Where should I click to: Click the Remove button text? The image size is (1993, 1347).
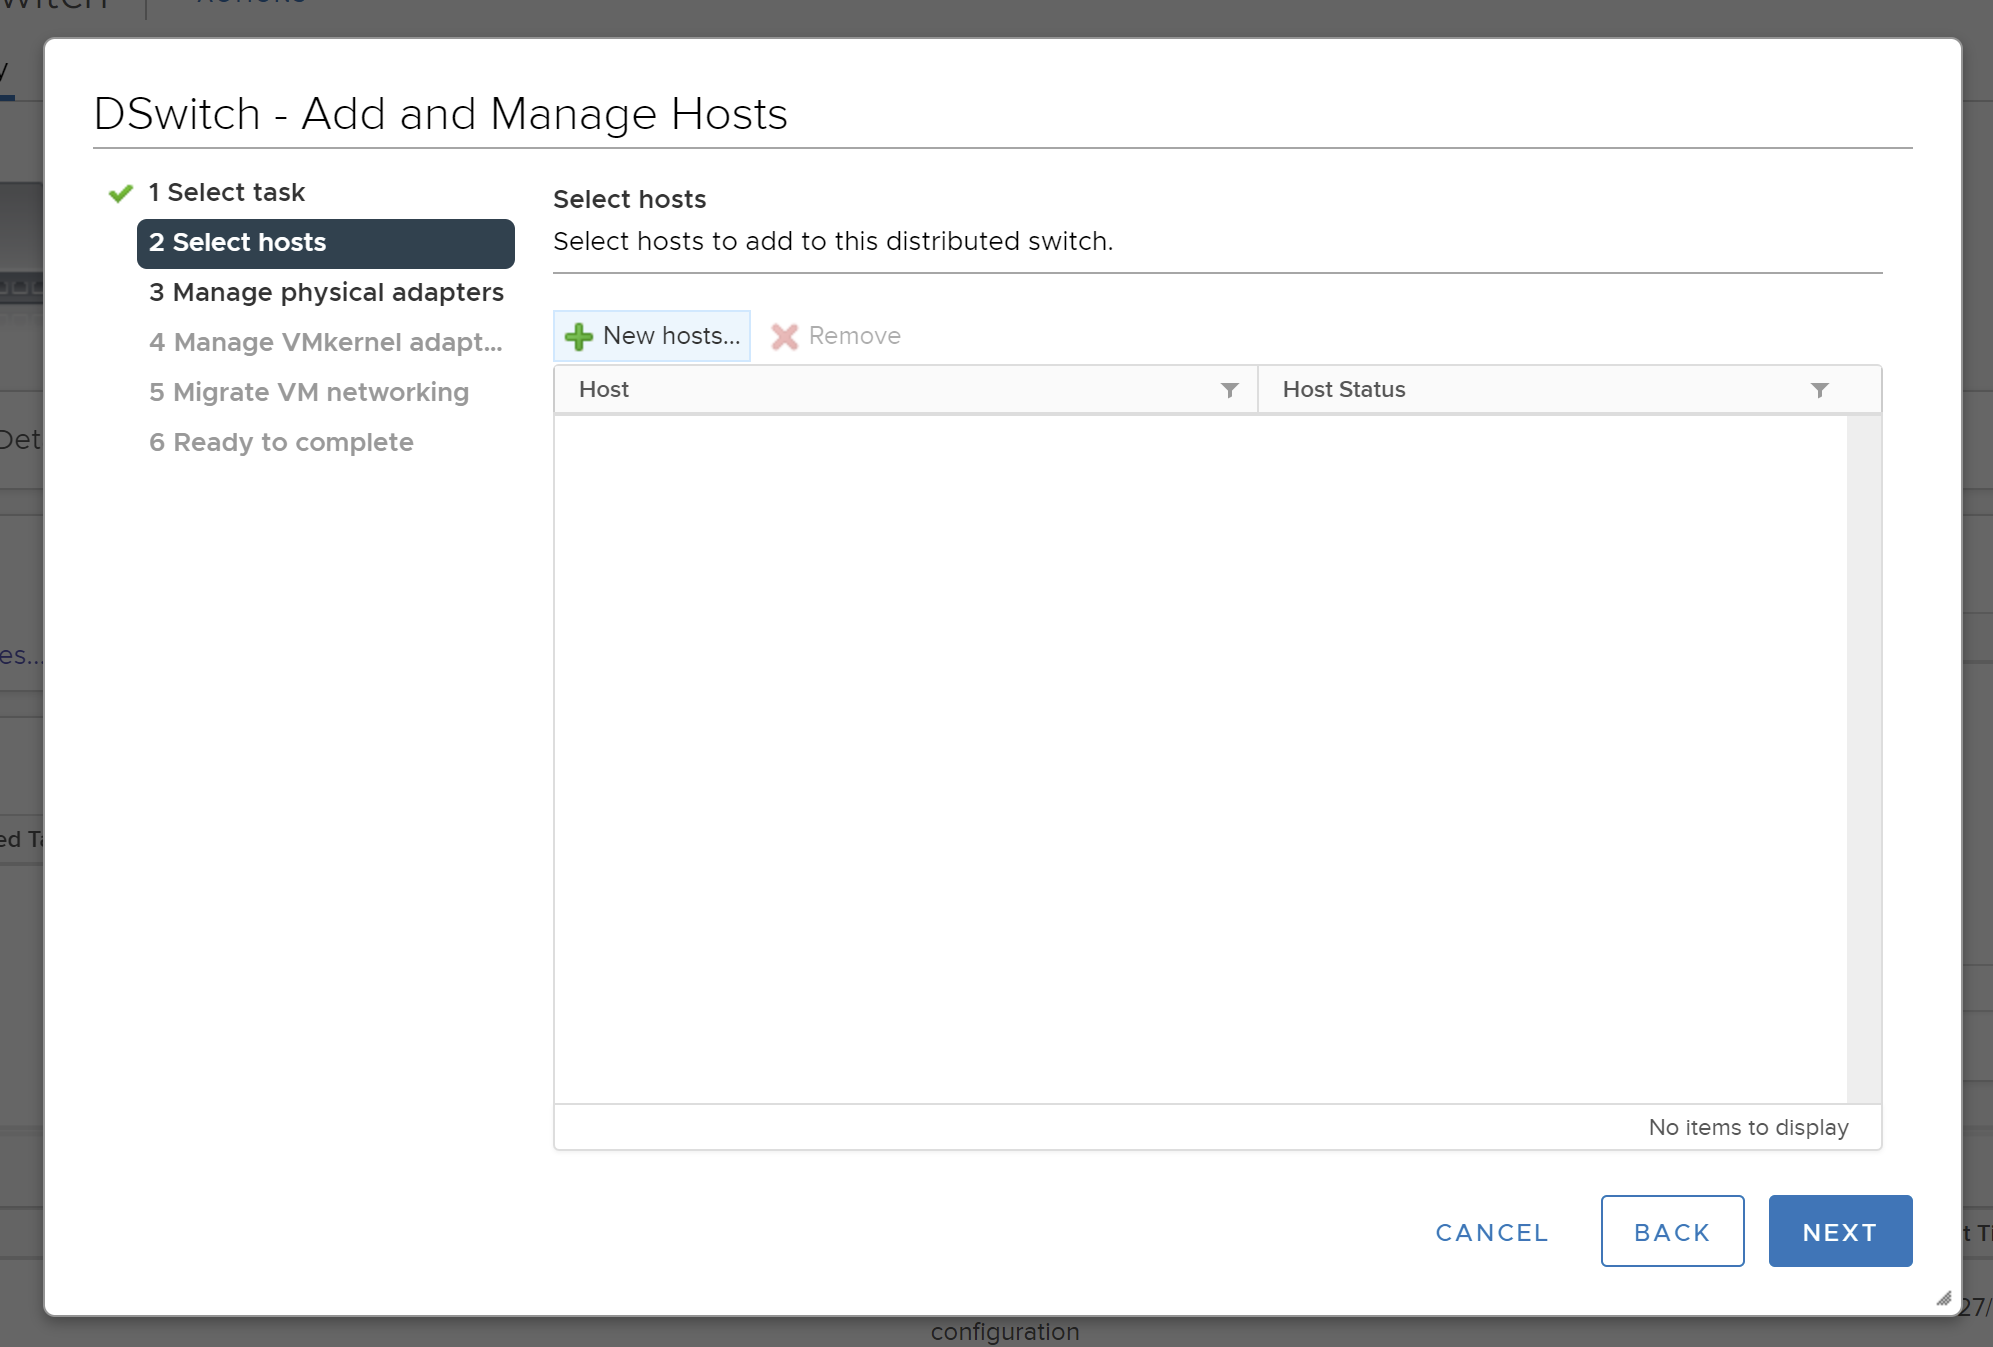coord(854,336)
